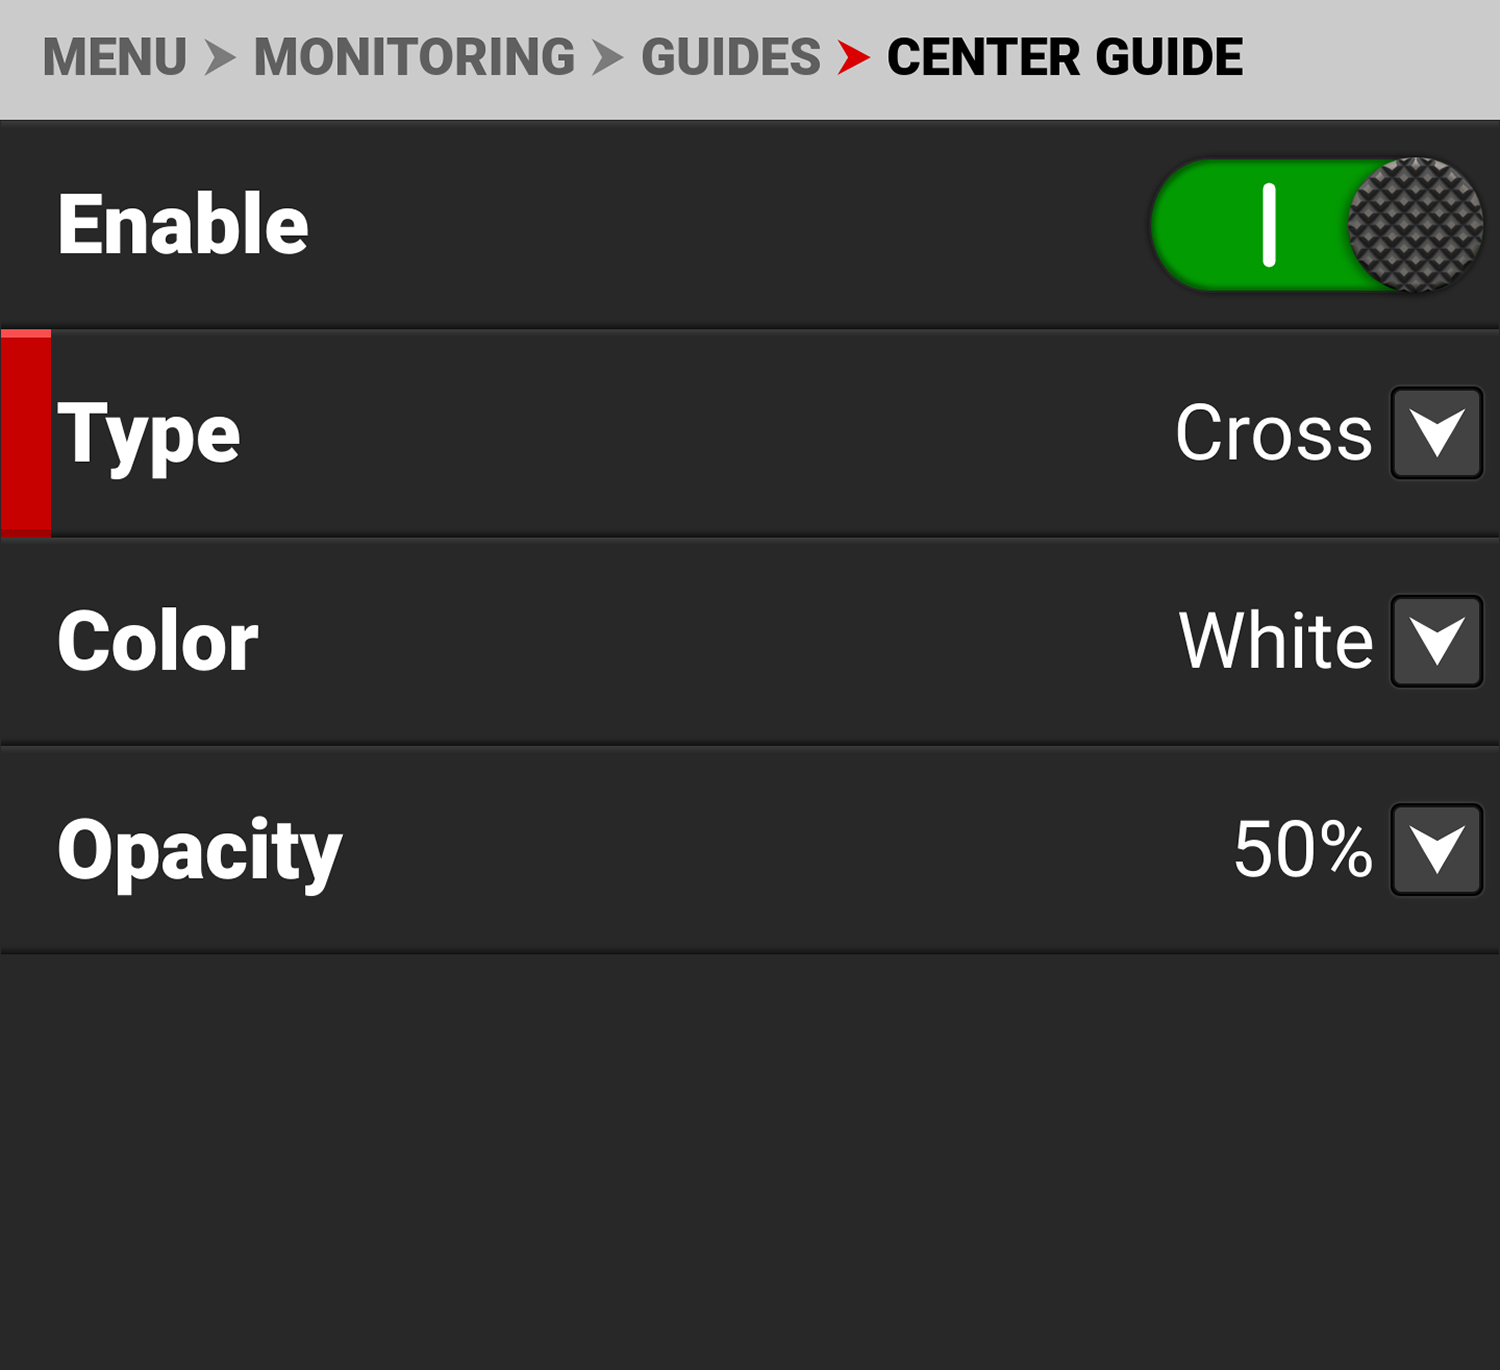Screen dimensions: 1500x1370
Task: Select the Opacity row label
Action: (x=199, y=849)
